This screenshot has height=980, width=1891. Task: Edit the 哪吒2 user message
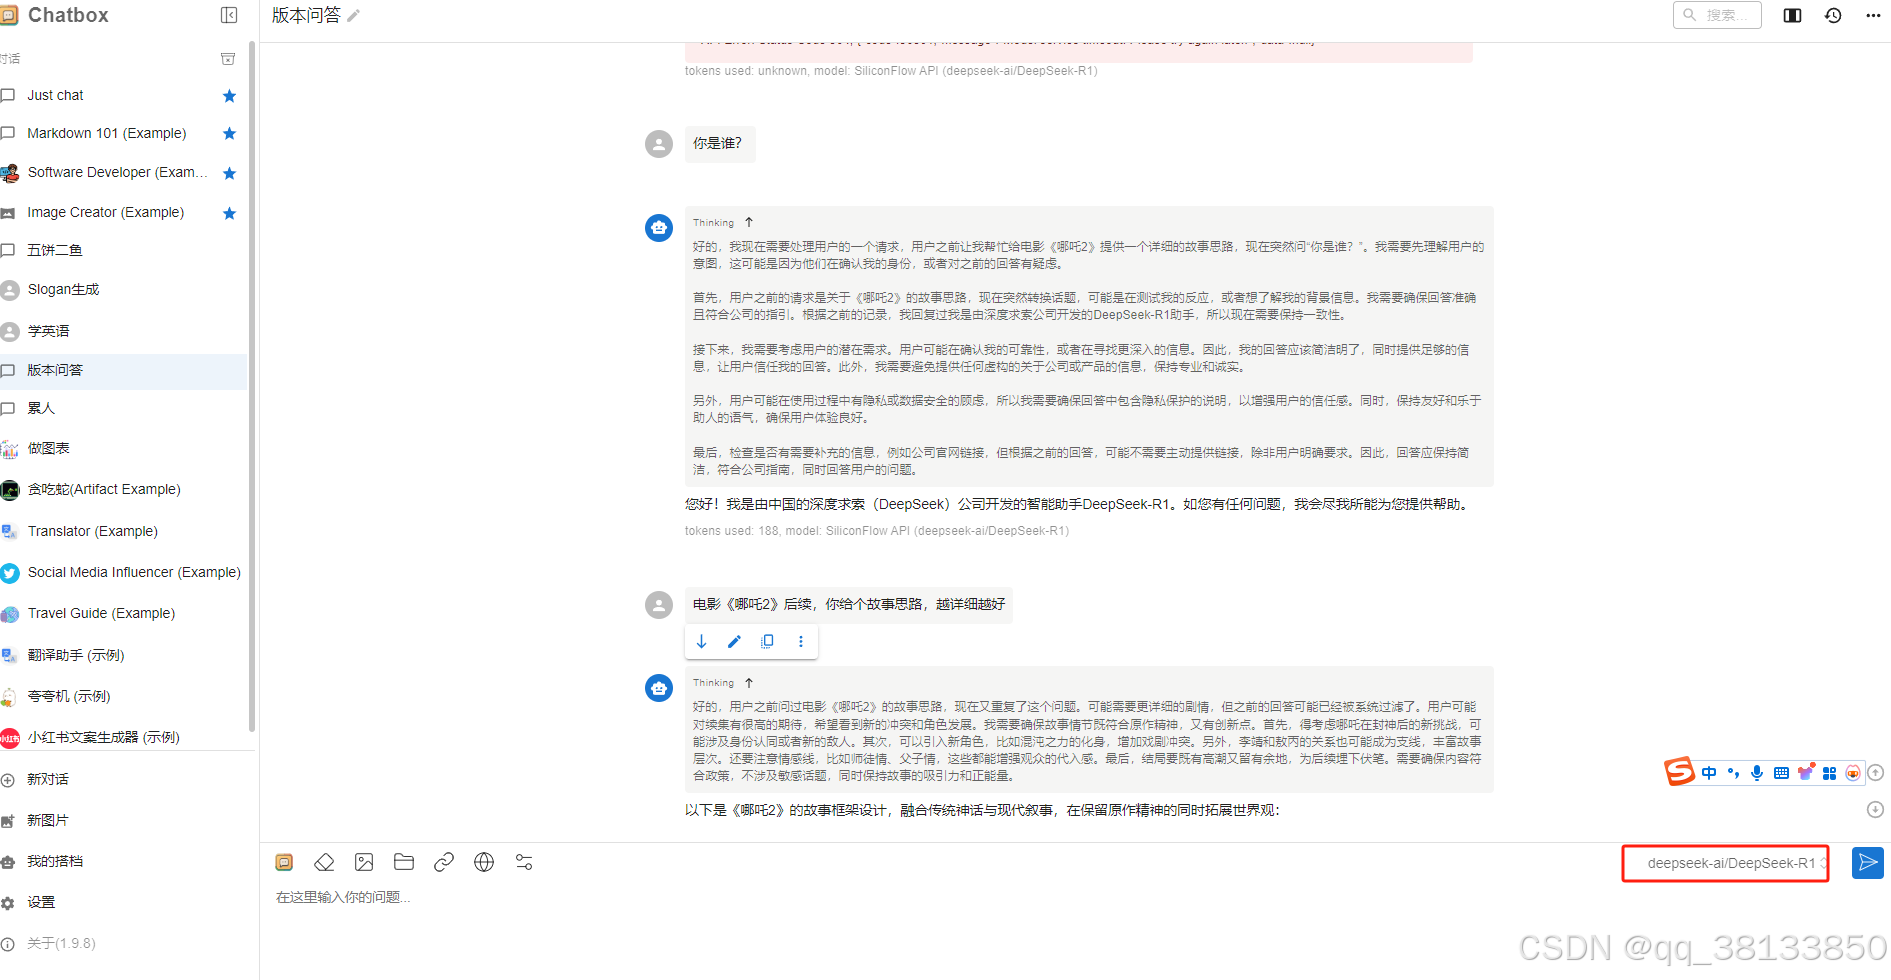734,642
